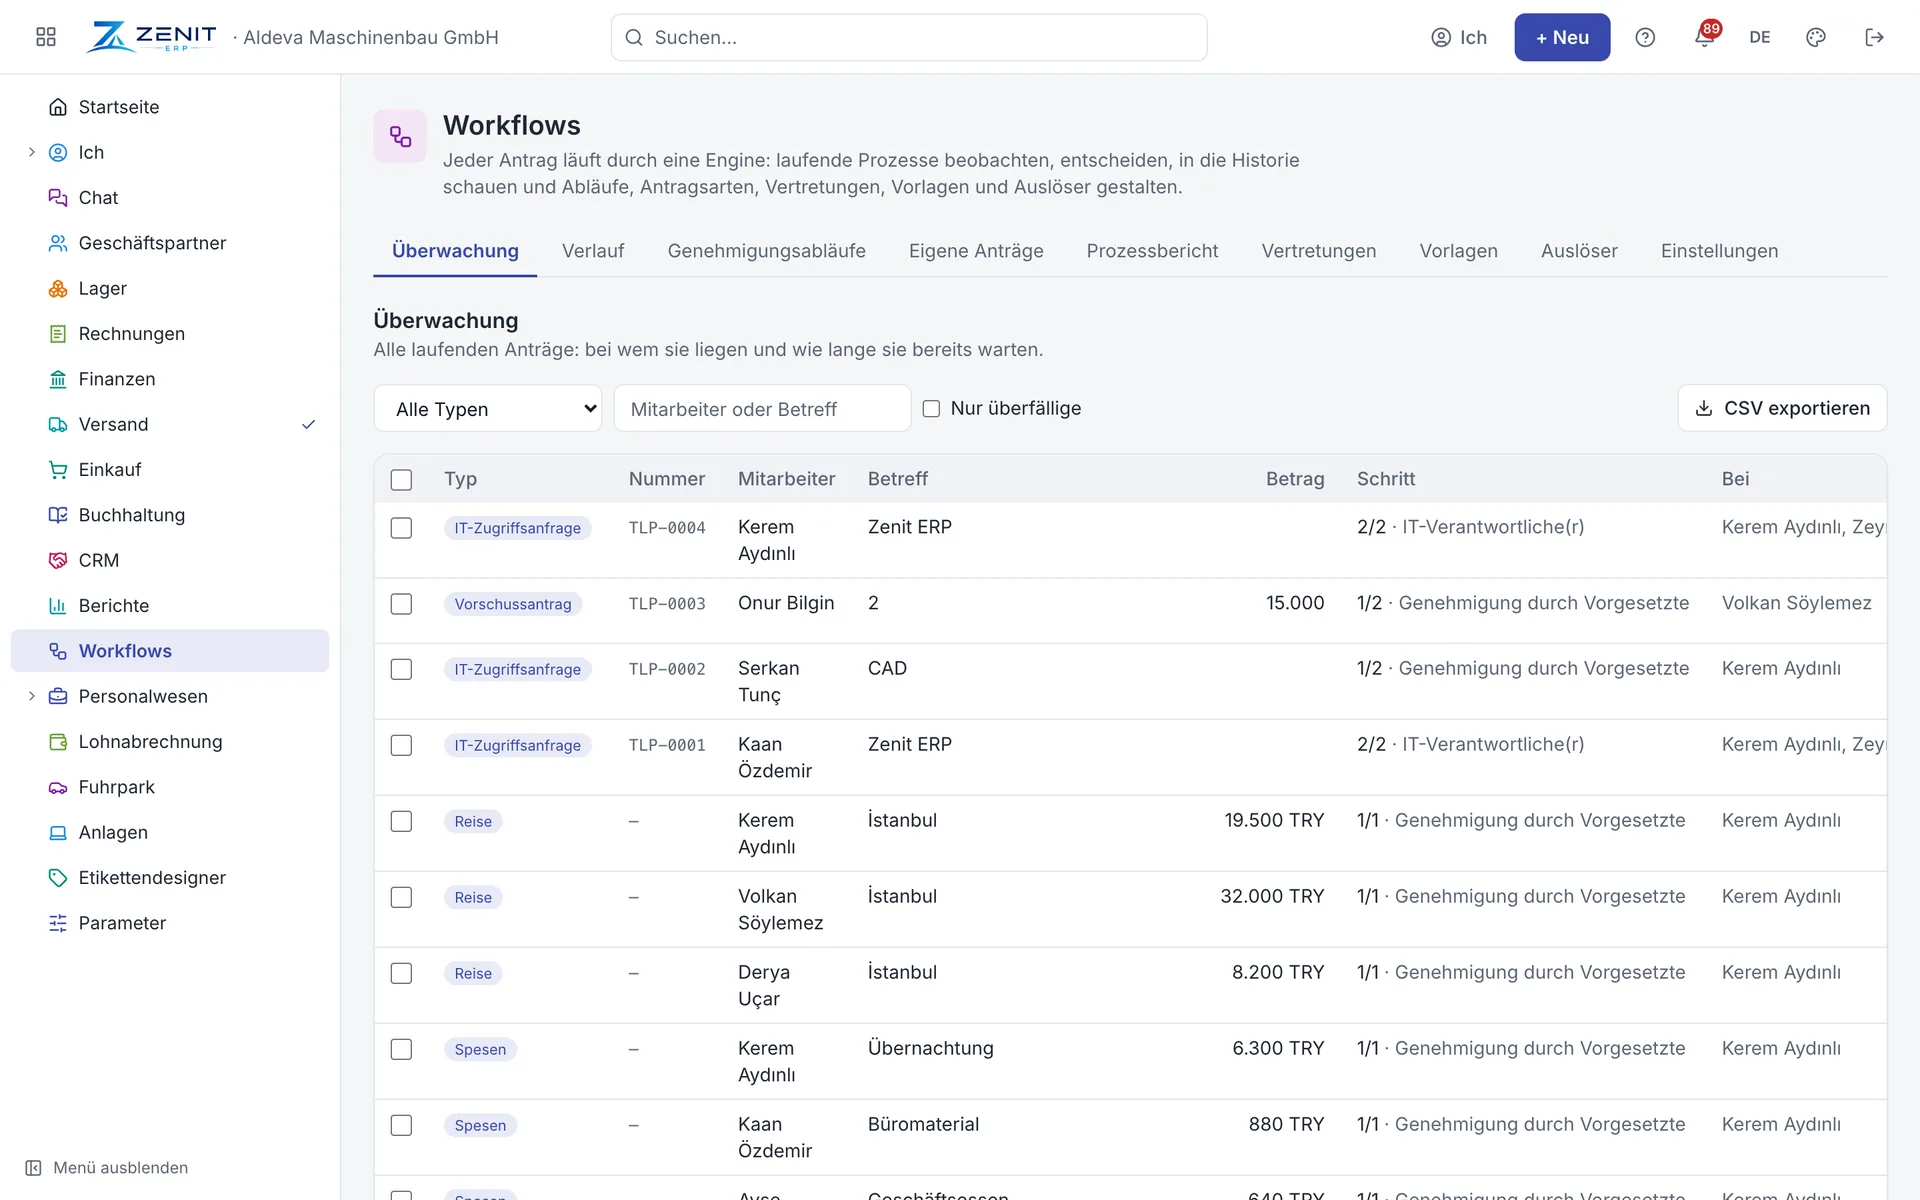
Task: Switch to the Genehmigungsabläufe tab
Action: click(x=767, y=251)
